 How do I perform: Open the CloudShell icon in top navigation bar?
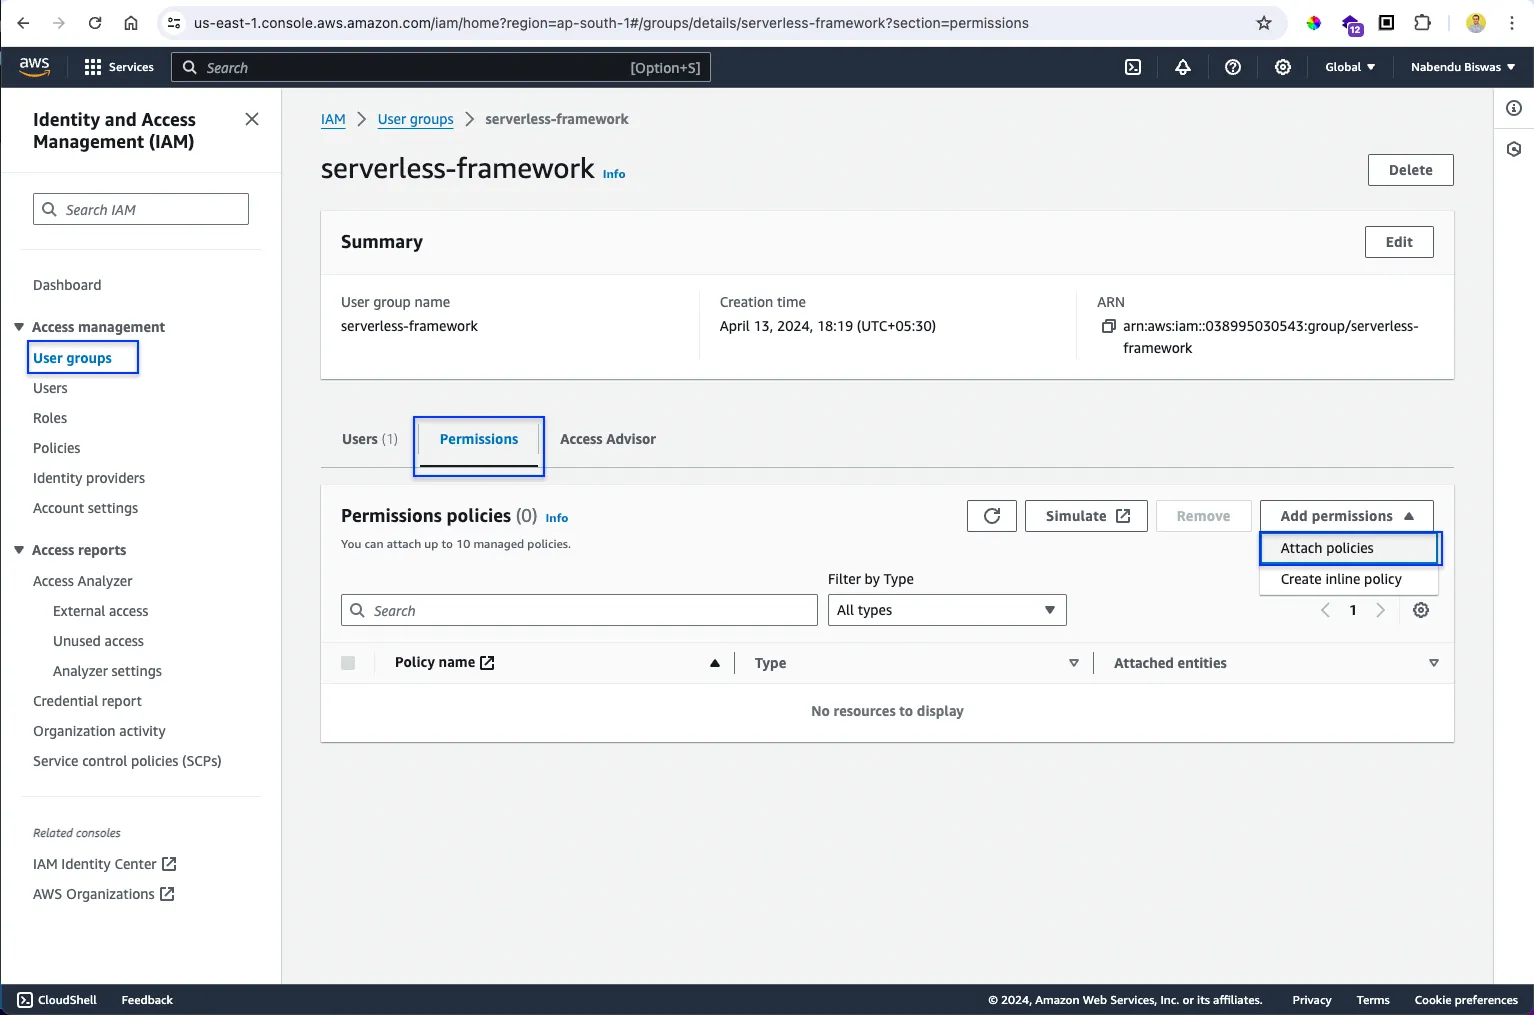coord(1133,67)
